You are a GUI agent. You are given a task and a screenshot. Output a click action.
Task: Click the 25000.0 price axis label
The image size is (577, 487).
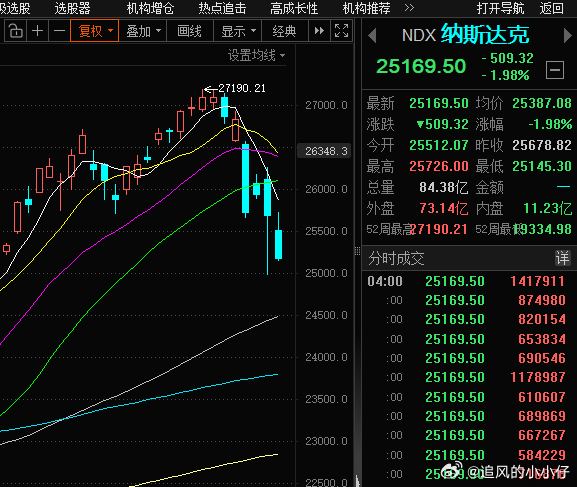(x=326, y=273)
